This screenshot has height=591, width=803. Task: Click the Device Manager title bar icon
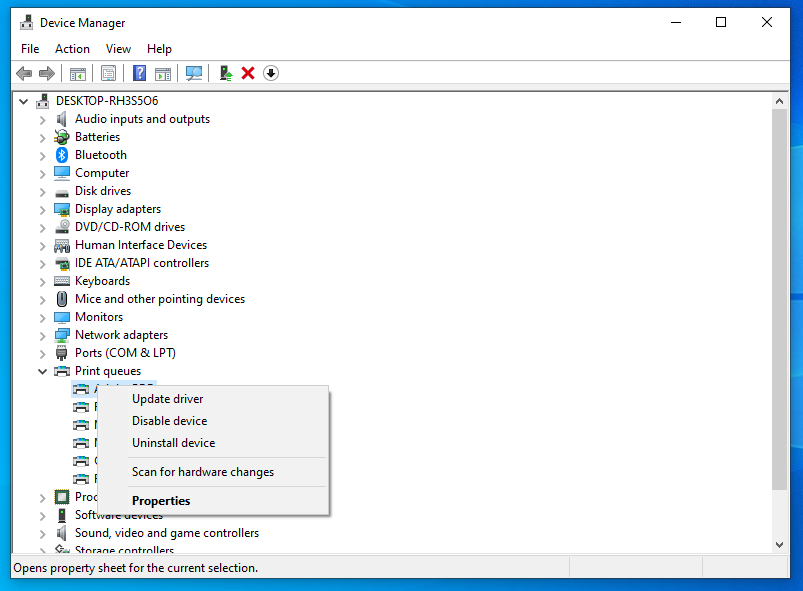[x=27, y=23]
